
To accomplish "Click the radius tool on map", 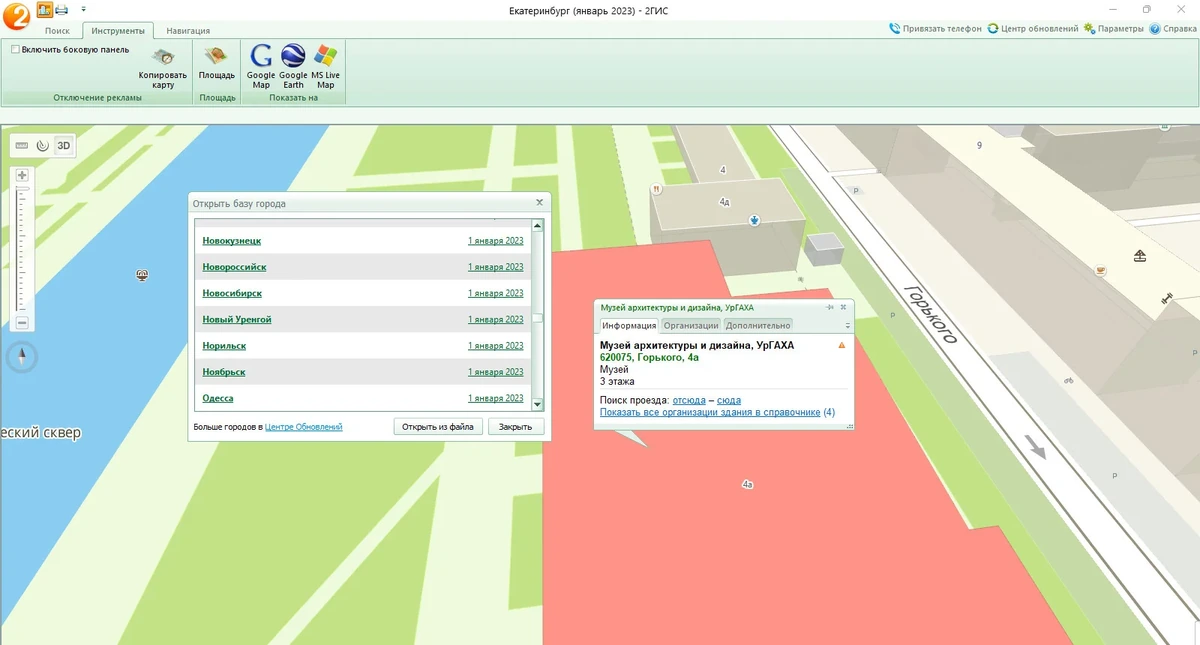I will click(x=42, y=146).
